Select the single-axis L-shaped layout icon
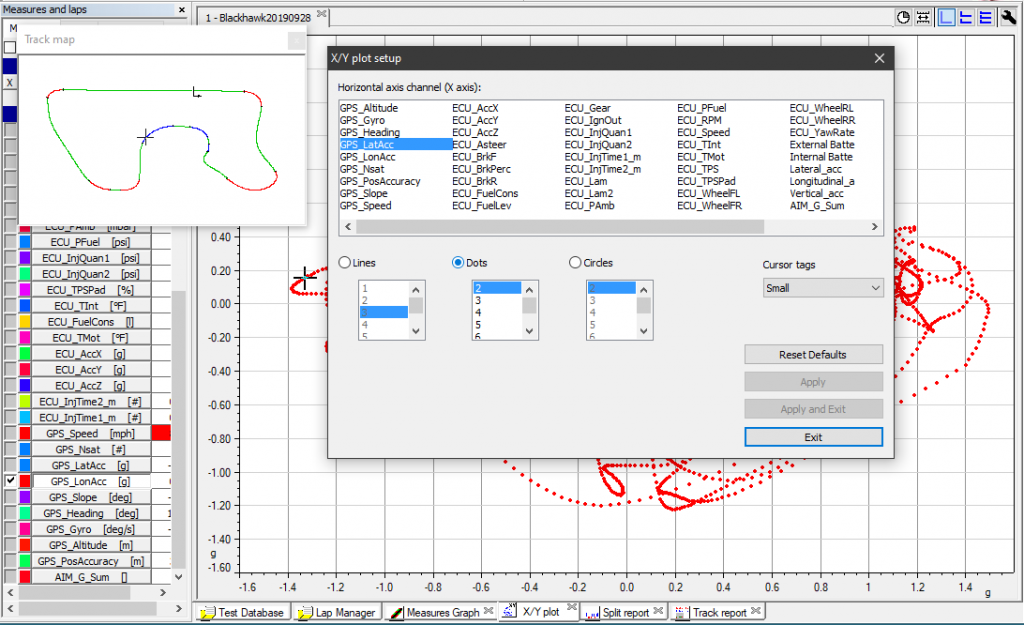Image resolution: width=1024 pixels, height=625 pixels. 946,17
